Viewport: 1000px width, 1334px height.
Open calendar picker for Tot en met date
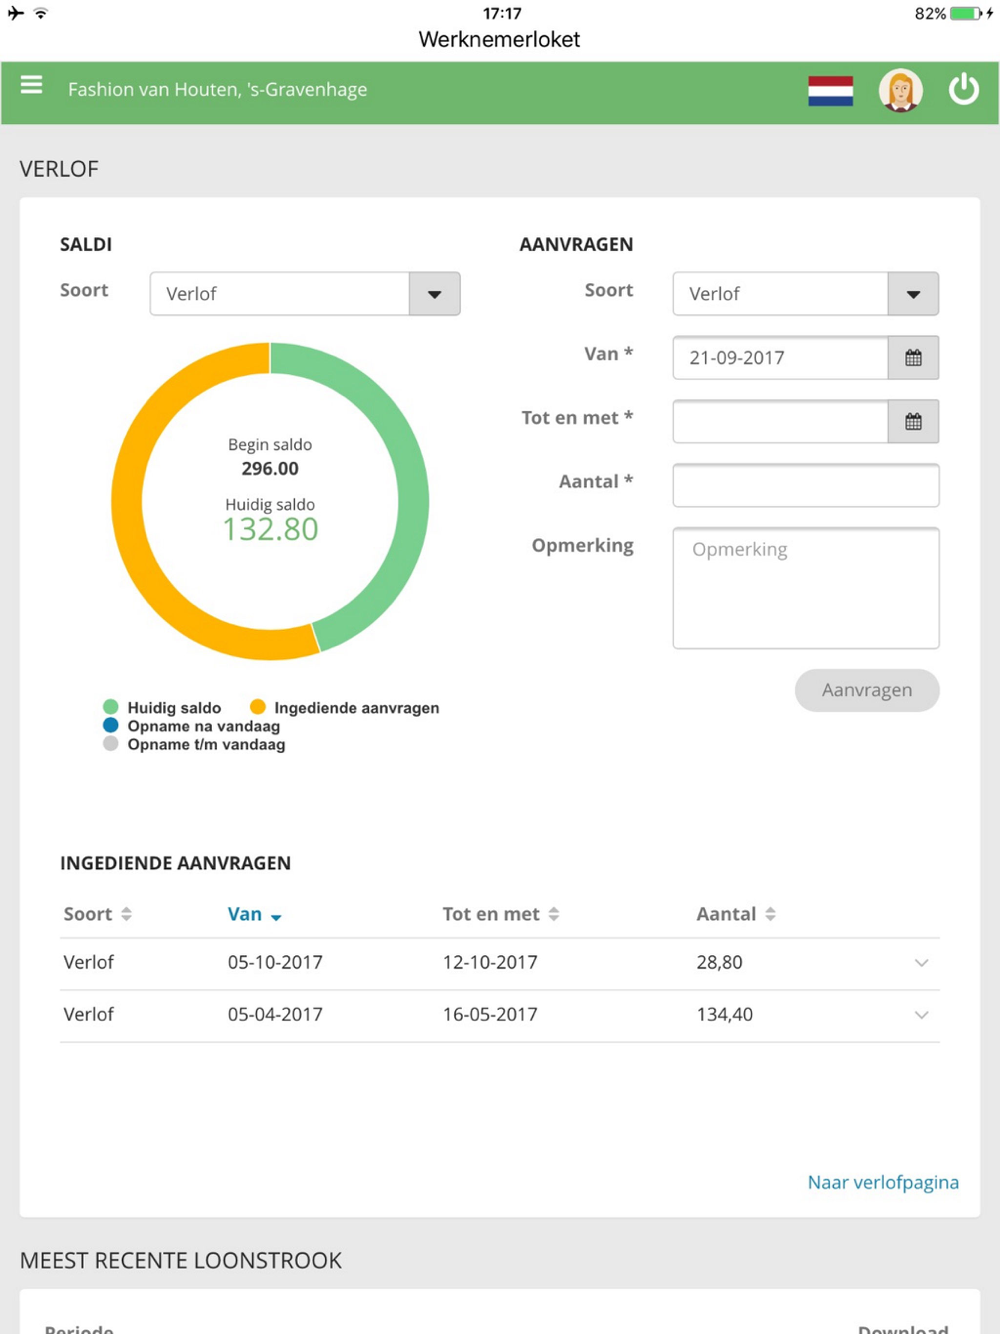tap(913, 422)
